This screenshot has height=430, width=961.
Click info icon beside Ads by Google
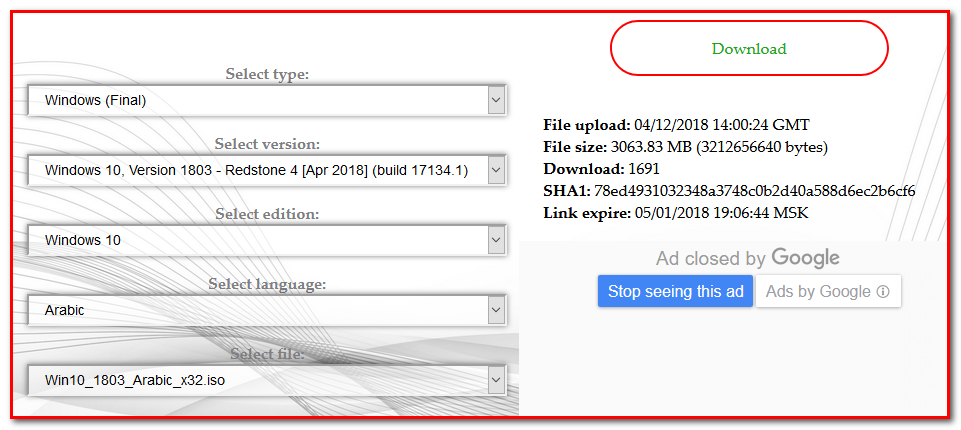pyautogui.click(x=882, y=292)
